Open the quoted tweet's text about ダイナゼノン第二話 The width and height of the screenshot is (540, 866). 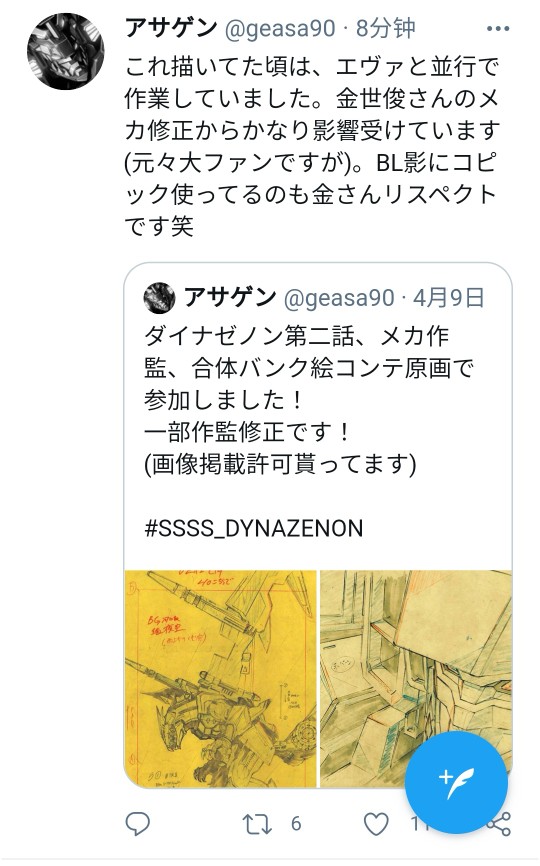(x=309, y=400)
